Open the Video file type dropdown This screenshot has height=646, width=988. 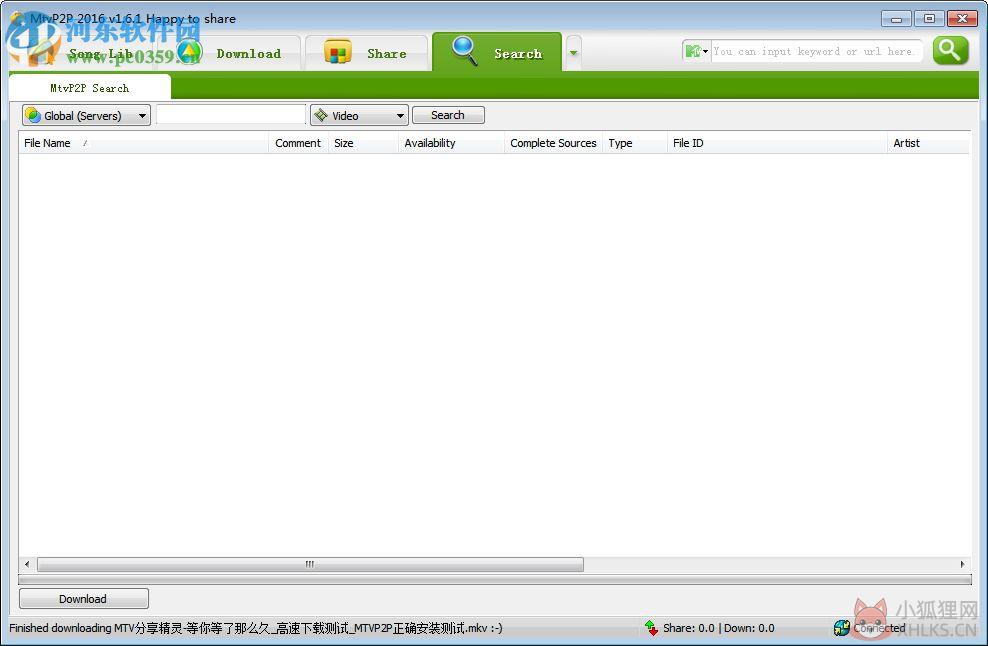pos(359,115)
